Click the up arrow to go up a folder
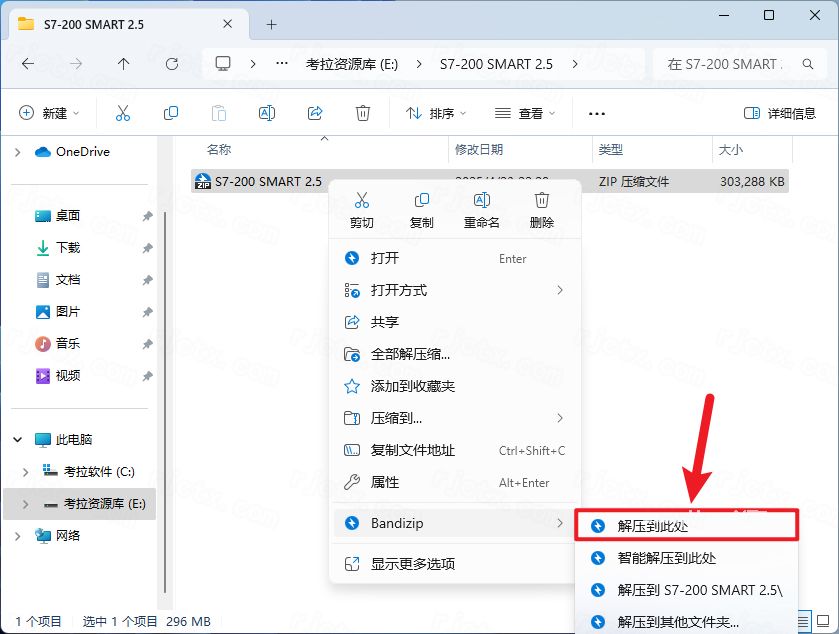Screen dimensions: 839x634 coord(121,63)
